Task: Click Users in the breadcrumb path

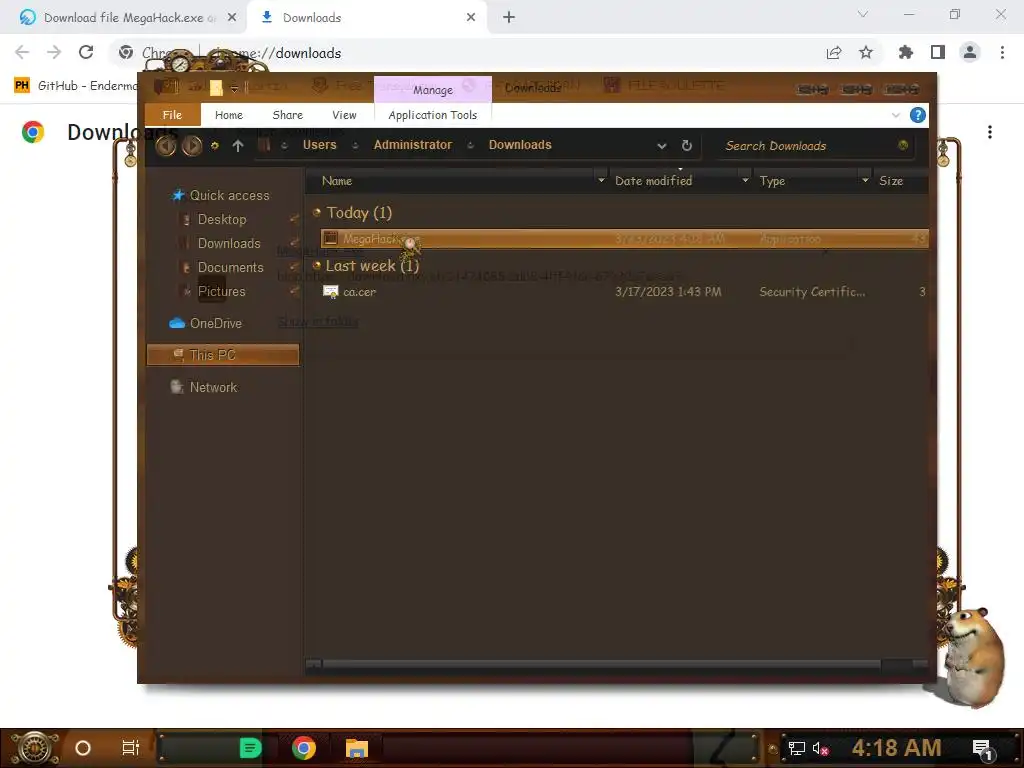Action: (319, 145)
